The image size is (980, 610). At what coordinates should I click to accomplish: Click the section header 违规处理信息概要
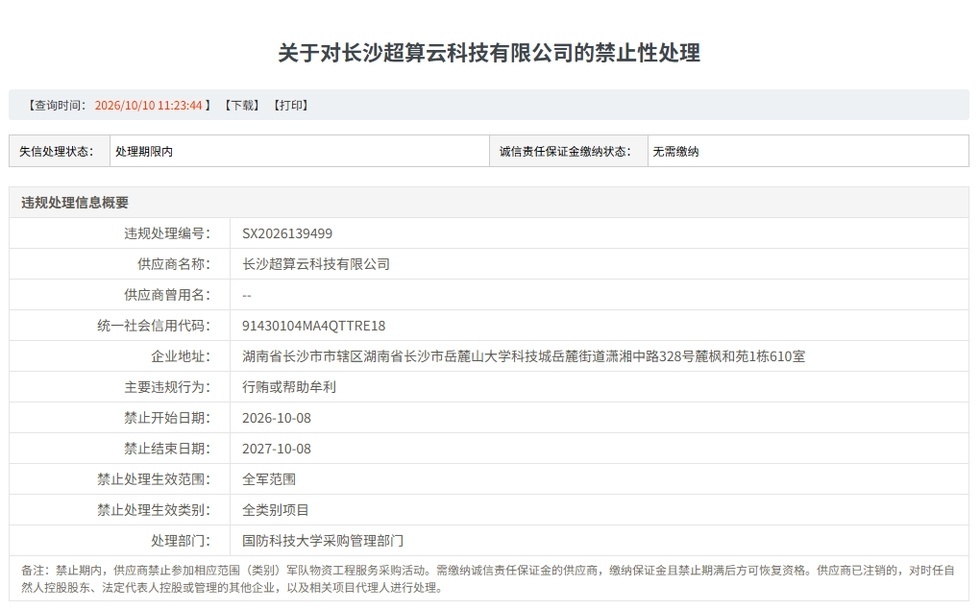(75, 202)
